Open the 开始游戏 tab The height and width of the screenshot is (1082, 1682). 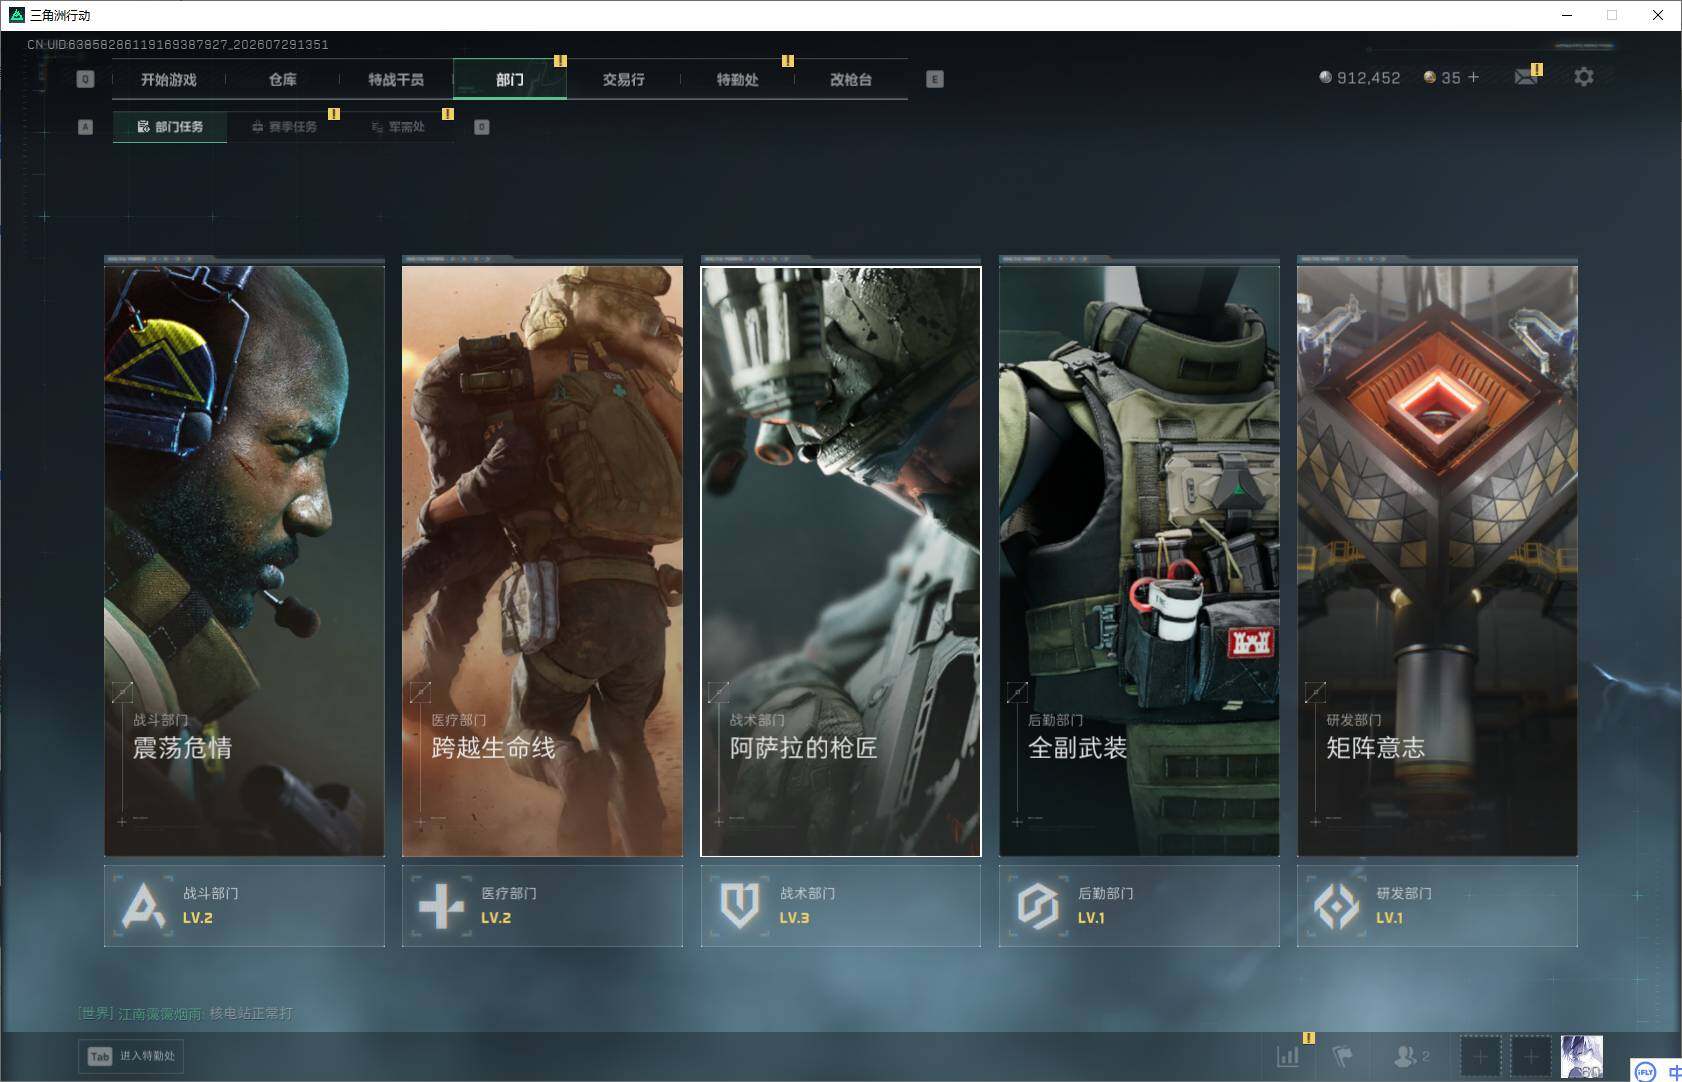pyautogui.click(x=168, y=79)
